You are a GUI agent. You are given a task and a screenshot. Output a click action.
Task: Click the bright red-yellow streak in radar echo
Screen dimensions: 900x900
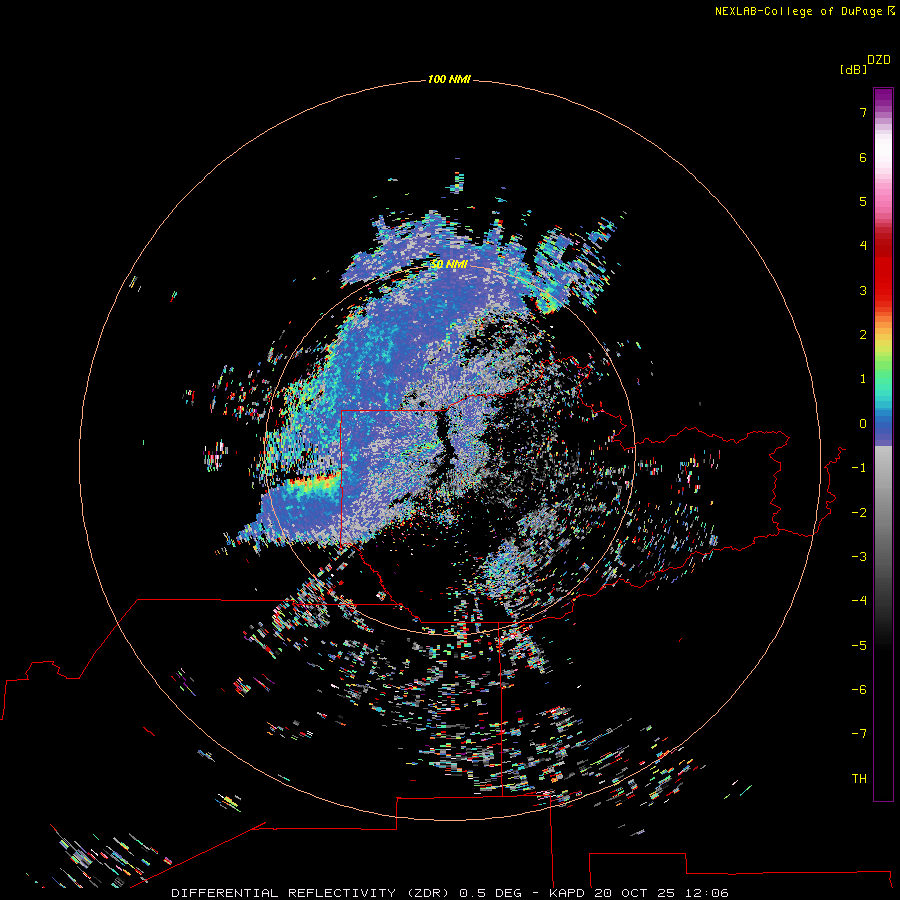(x=314, y=482)
